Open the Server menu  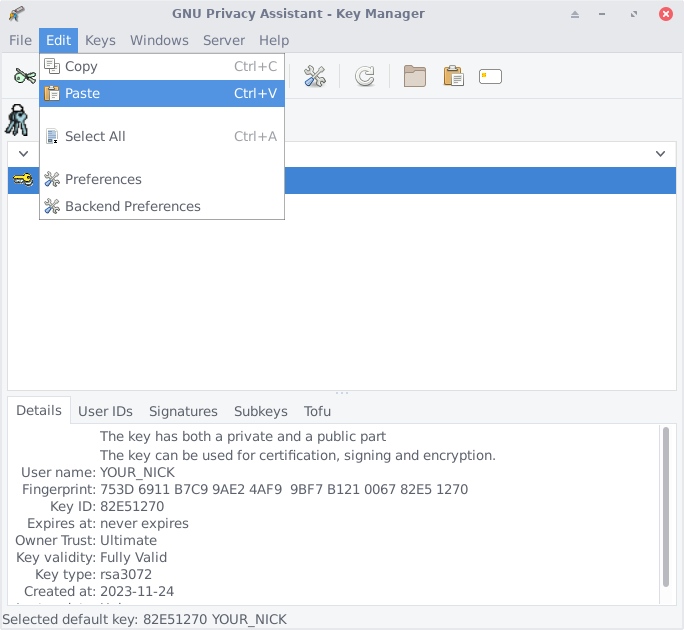pyautogui.click(x=223, y=40)
